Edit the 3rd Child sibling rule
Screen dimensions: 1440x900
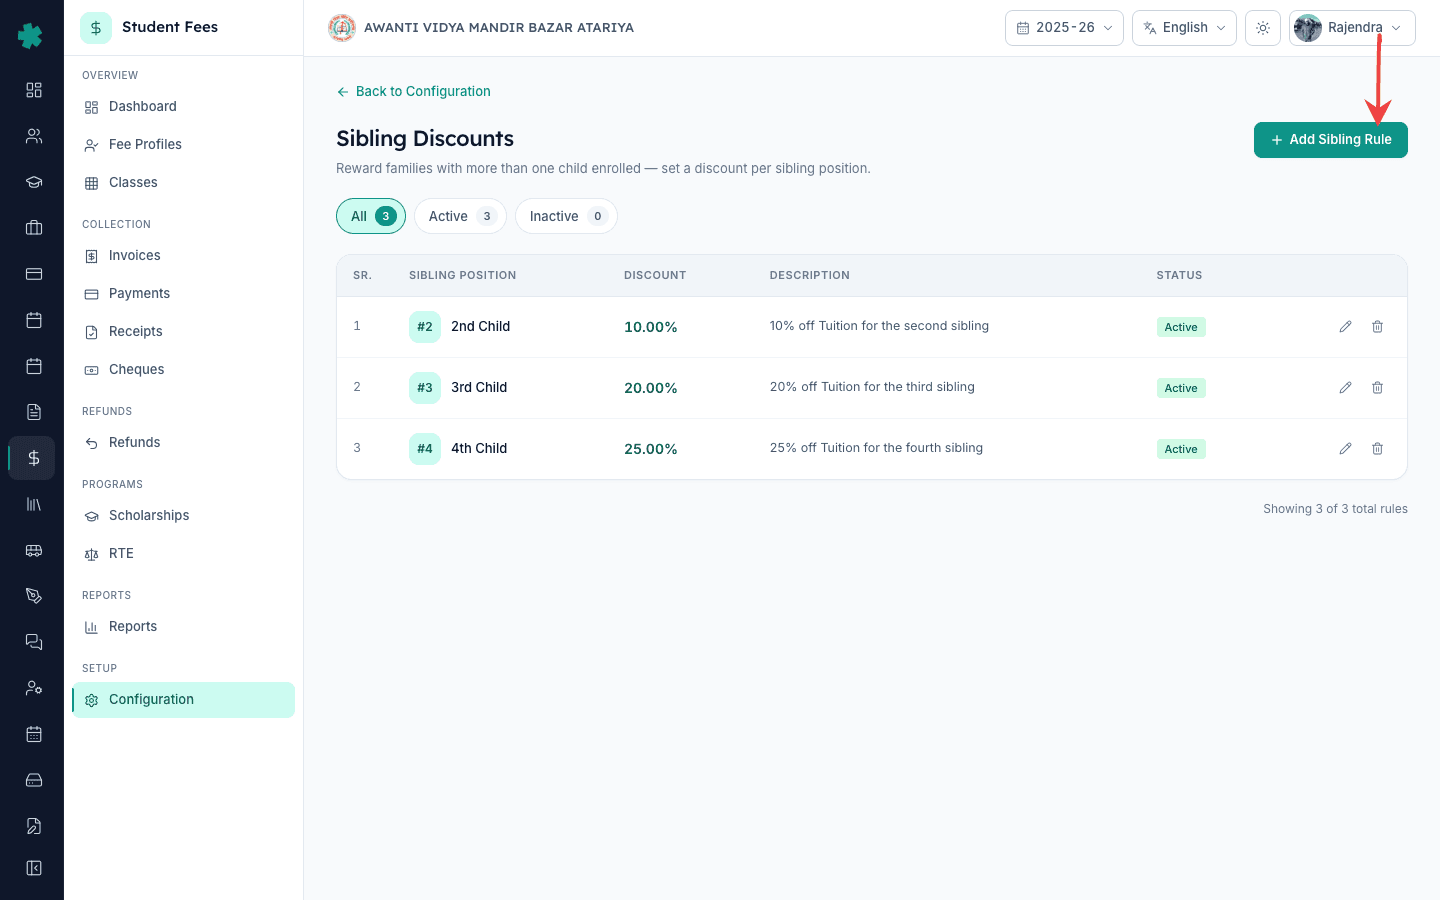coord(1345,388)
